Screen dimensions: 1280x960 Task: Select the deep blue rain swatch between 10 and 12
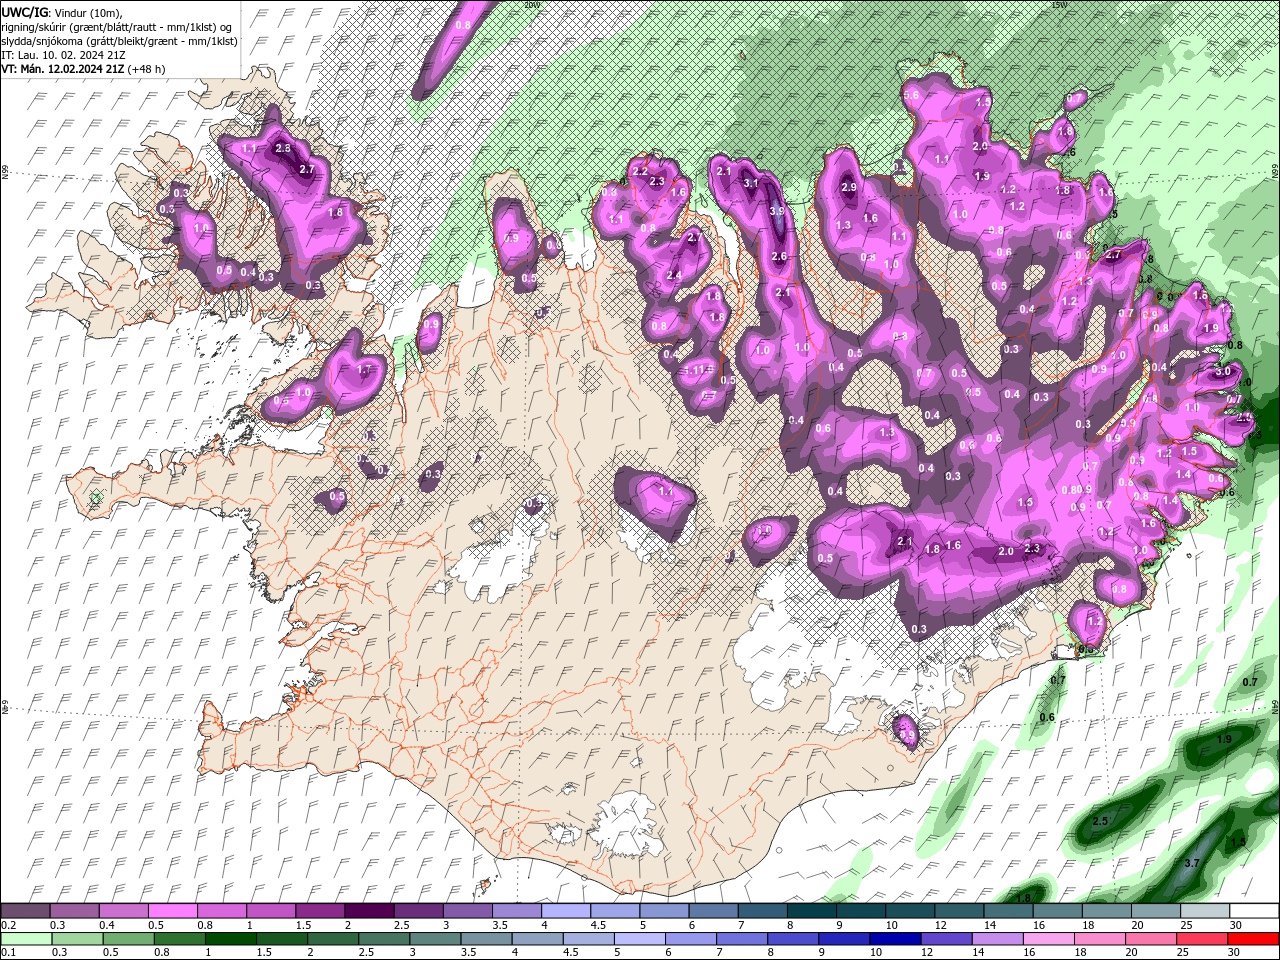point(895,939)
